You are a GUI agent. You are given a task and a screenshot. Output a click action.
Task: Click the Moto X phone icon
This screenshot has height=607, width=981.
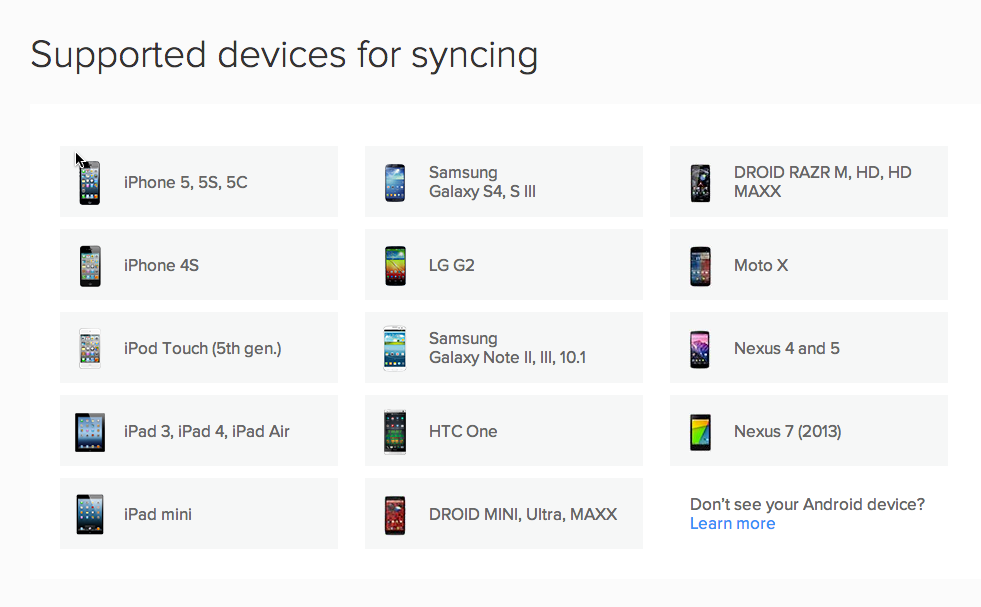click(x=700, y=266)
